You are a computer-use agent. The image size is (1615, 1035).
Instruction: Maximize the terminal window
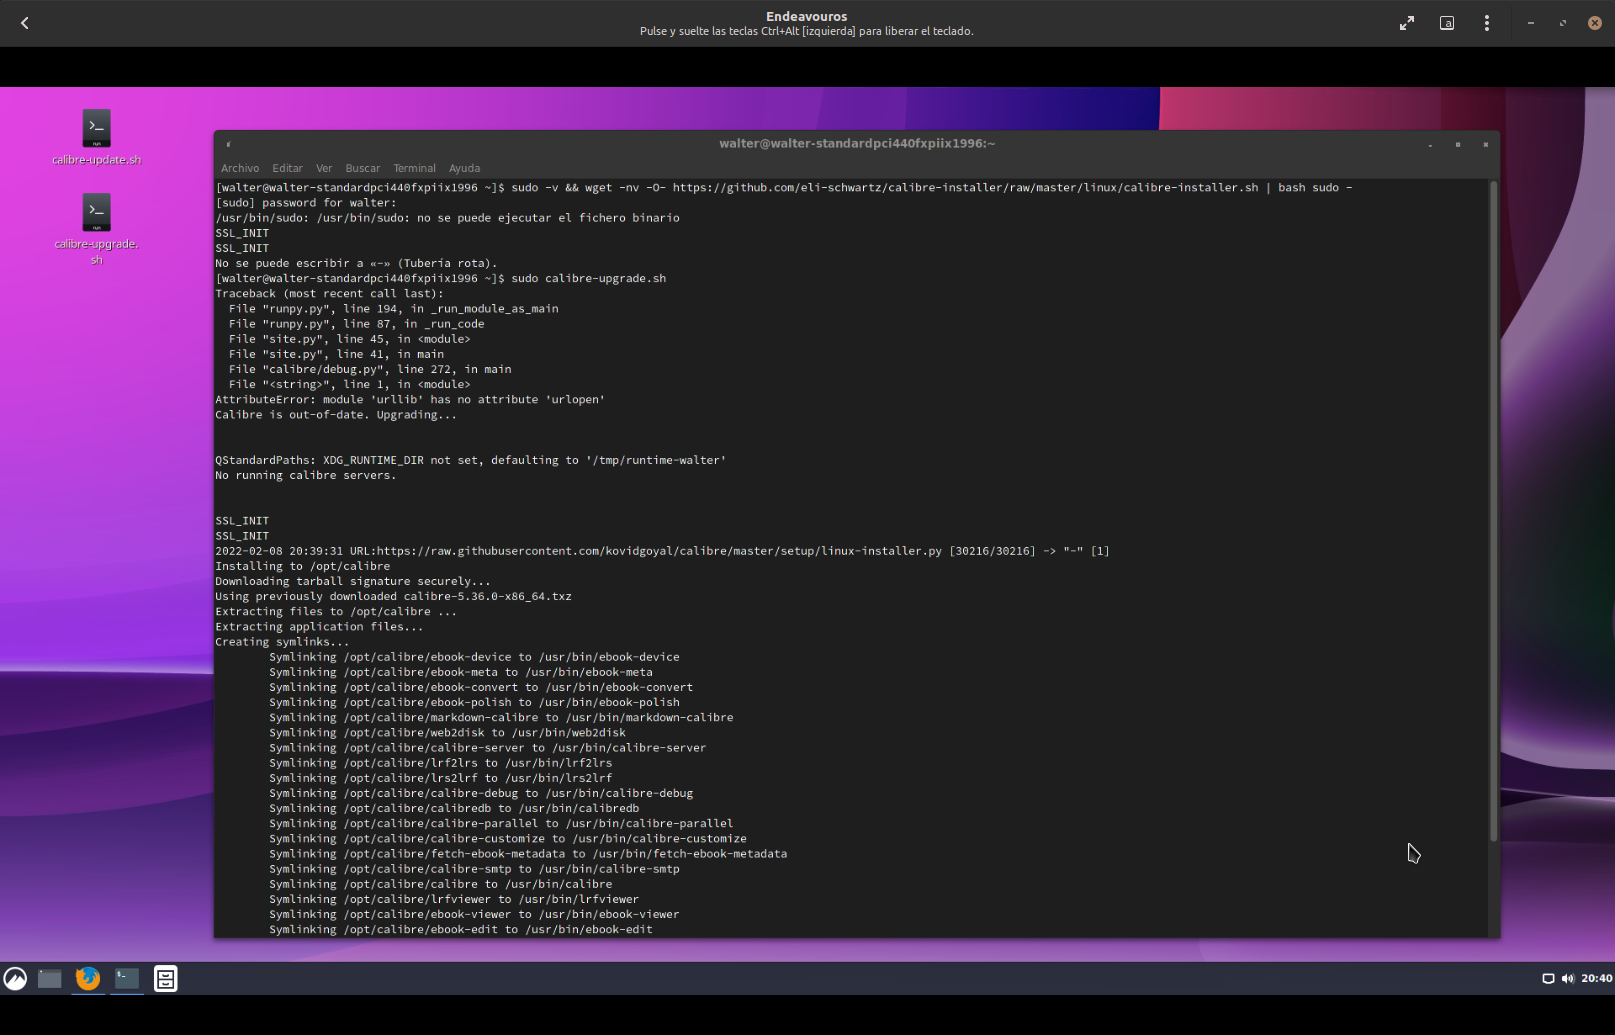[1458, 145]
